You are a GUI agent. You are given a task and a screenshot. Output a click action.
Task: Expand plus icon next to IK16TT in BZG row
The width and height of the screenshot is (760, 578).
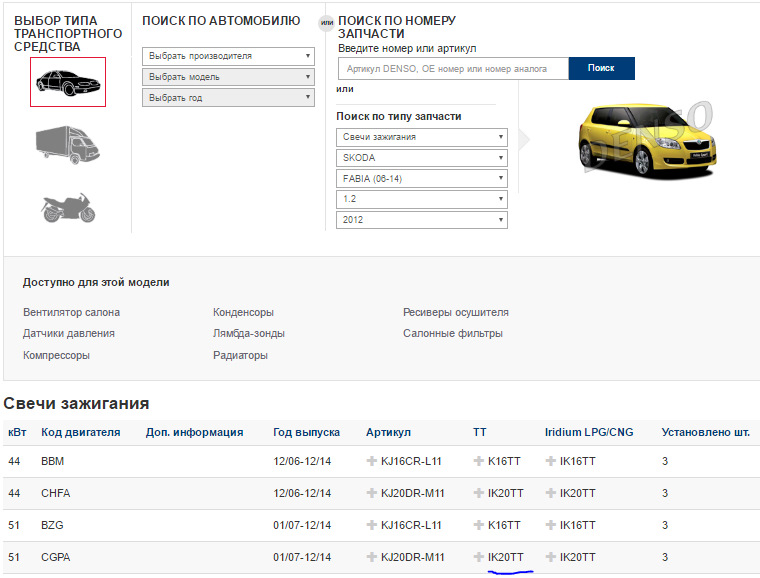(550, 525)
